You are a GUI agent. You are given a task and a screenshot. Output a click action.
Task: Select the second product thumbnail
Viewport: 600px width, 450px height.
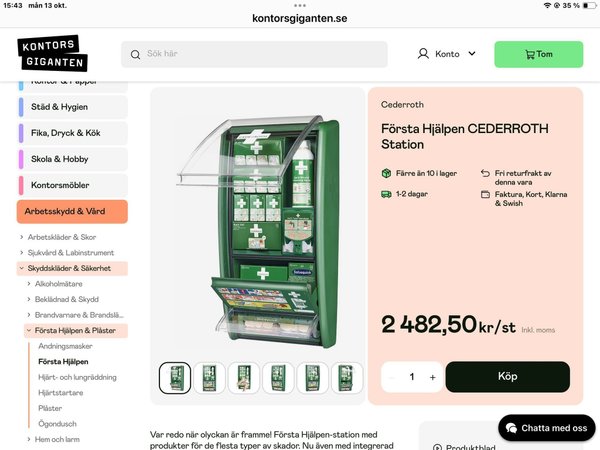(209, 378)
